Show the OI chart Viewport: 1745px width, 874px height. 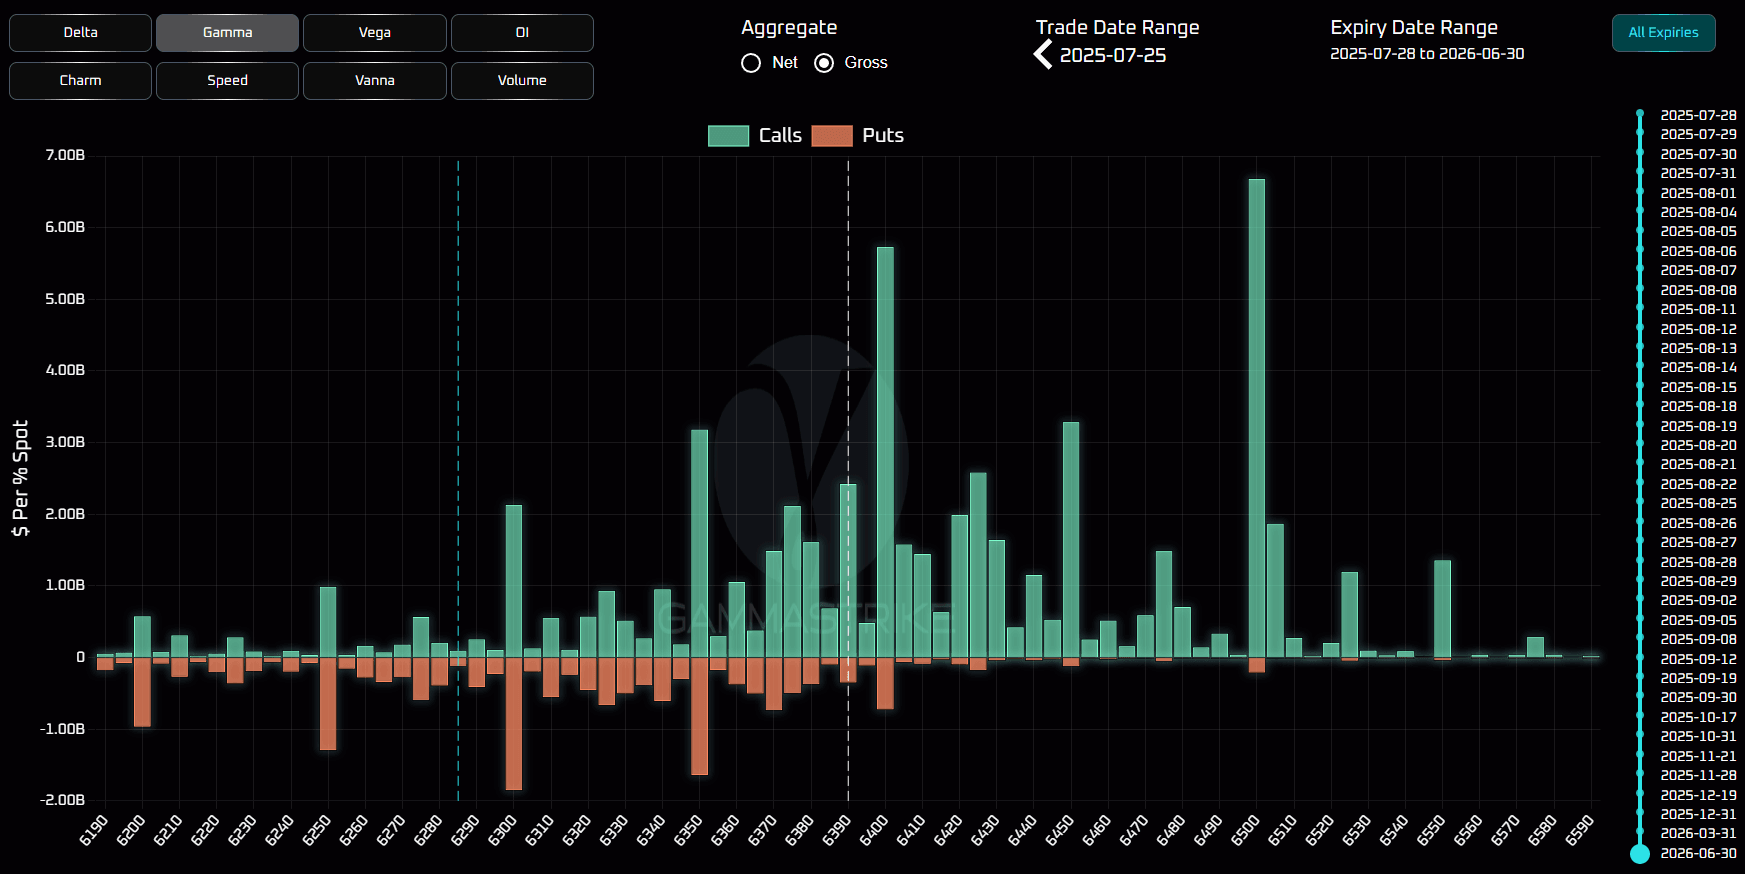tap(522, 33)
